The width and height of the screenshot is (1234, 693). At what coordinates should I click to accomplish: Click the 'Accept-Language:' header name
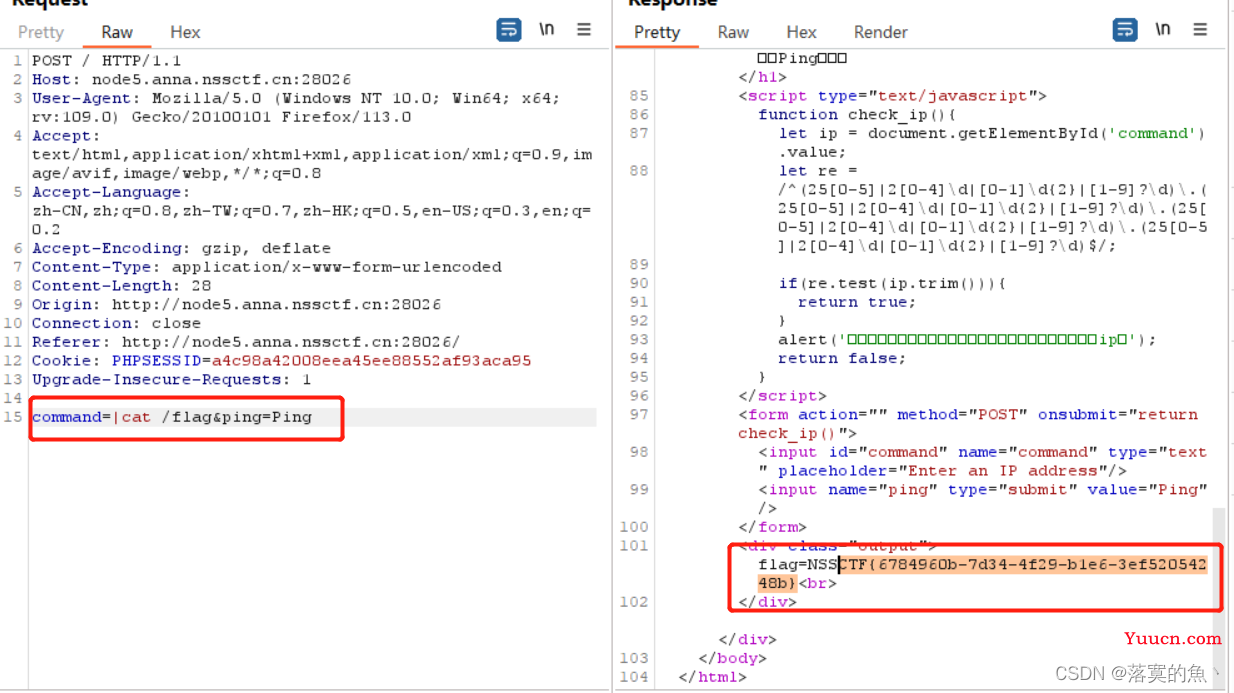(x=110, y=192)
